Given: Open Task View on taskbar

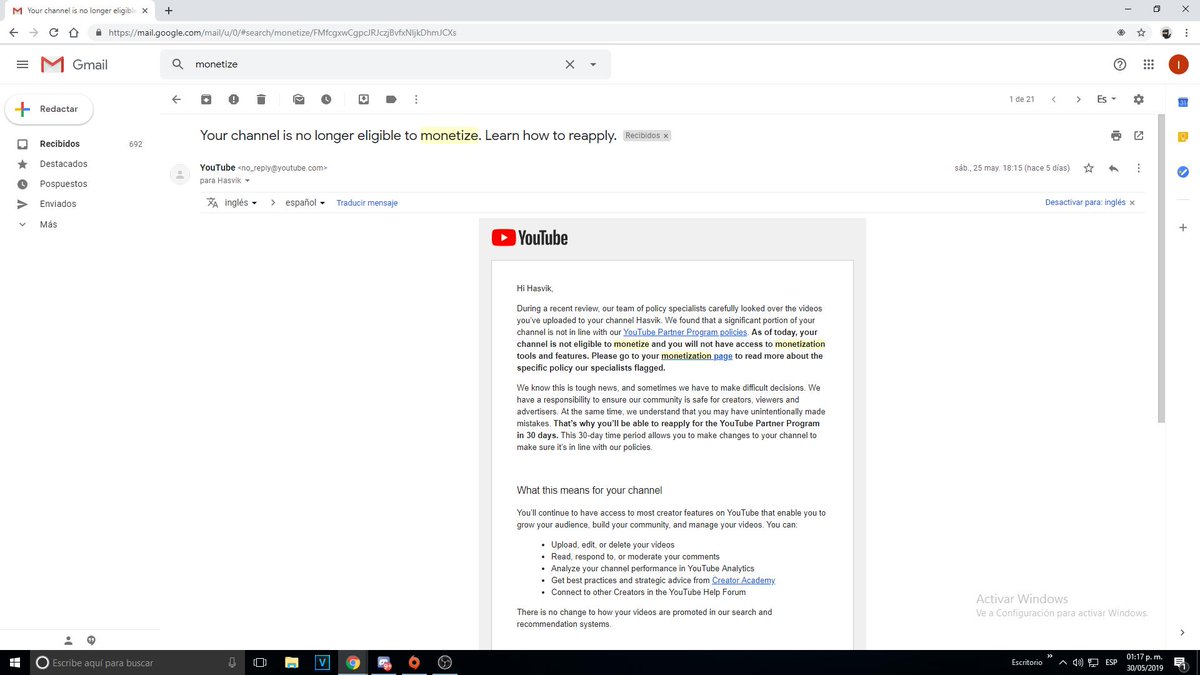Looking at the screenshot, I should 260,662.
